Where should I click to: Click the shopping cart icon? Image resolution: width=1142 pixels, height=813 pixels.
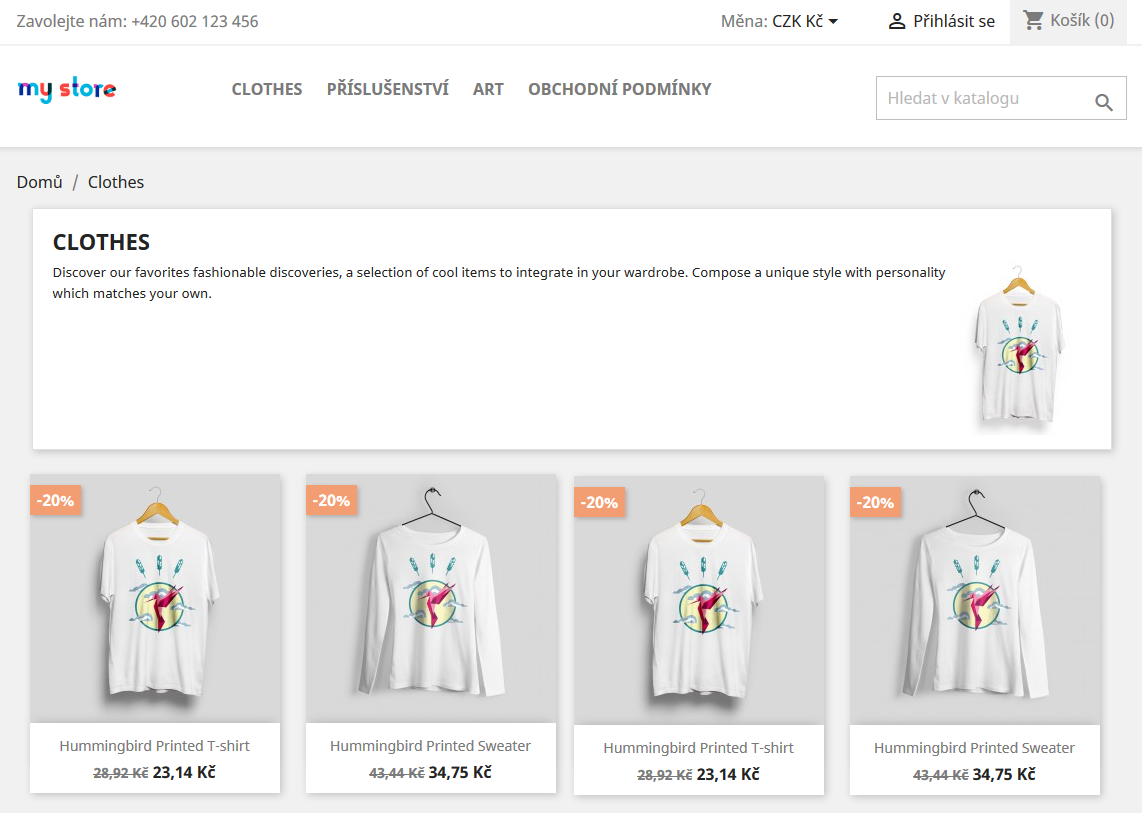(1033, 20)
